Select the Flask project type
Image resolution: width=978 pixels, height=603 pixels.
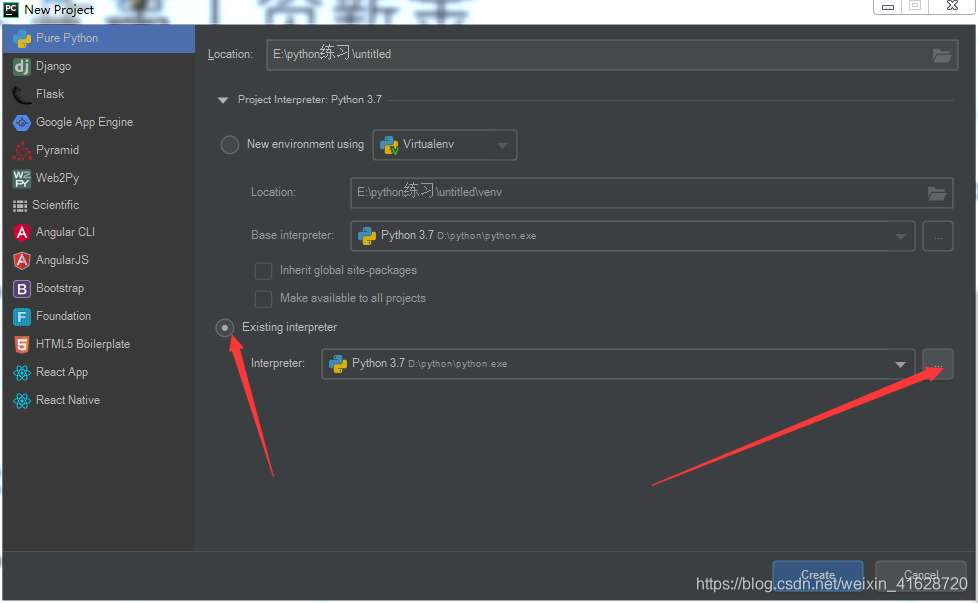pyautogui.click(x=55, y=93)
